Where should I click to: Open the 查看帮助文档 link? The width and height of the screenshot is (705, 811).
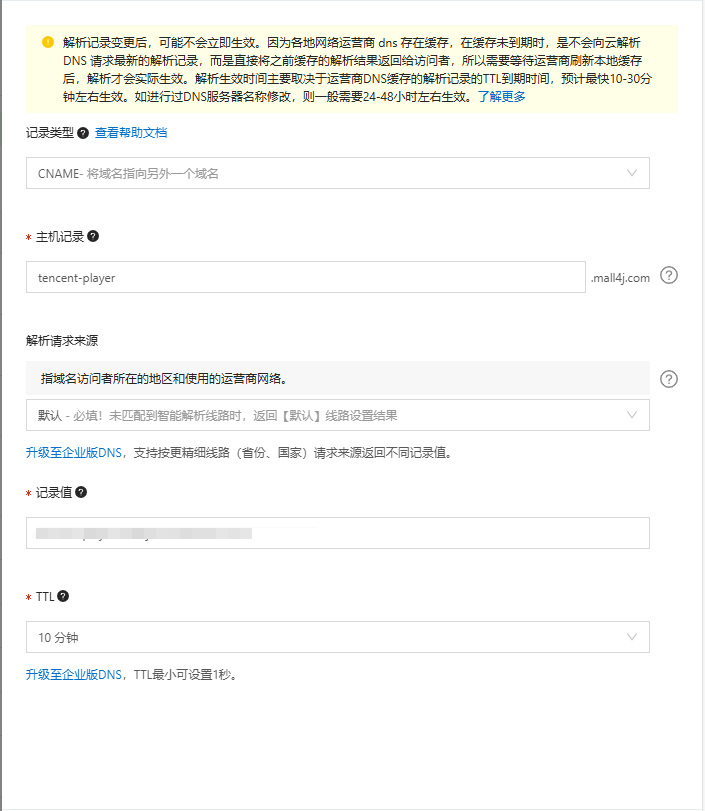tap(131, 133)
